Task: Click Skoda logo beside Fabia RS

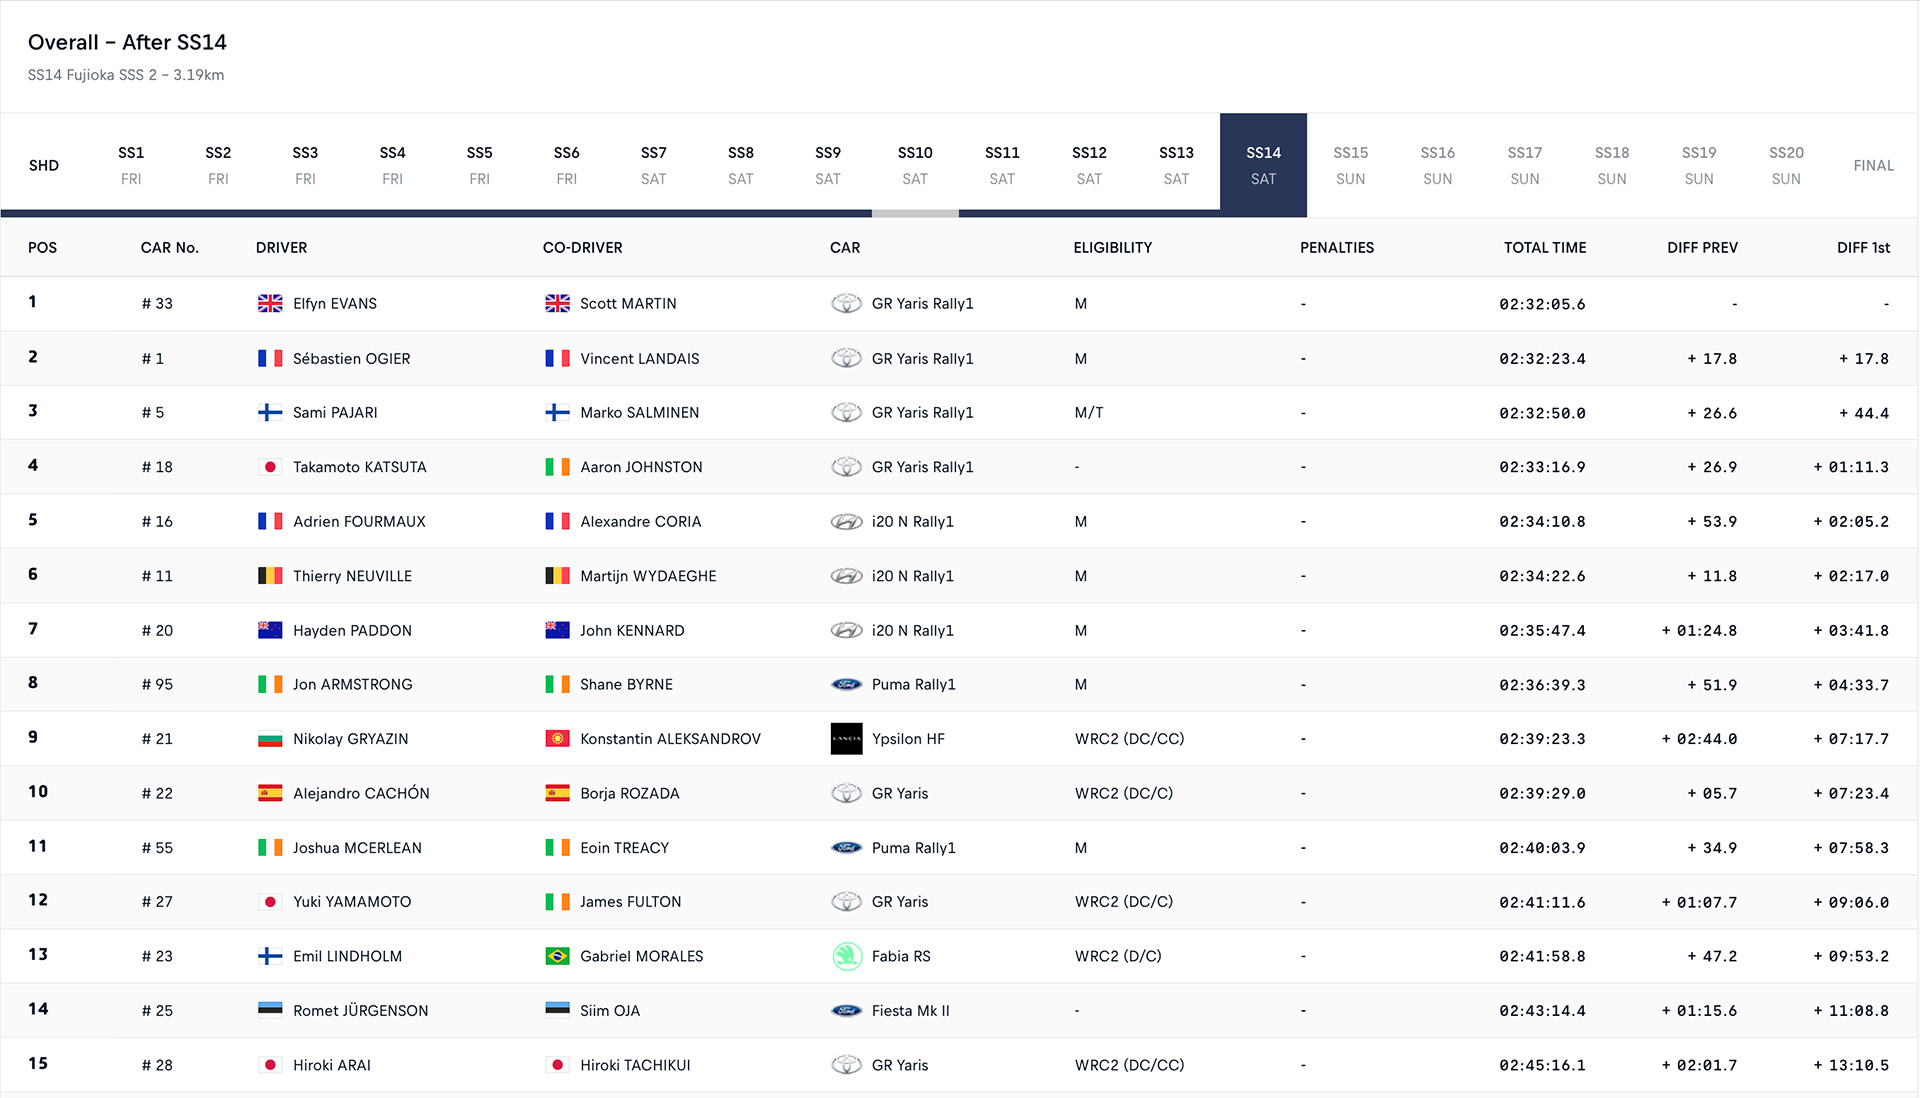Action: pyautogui.click(x=847, y=956)
